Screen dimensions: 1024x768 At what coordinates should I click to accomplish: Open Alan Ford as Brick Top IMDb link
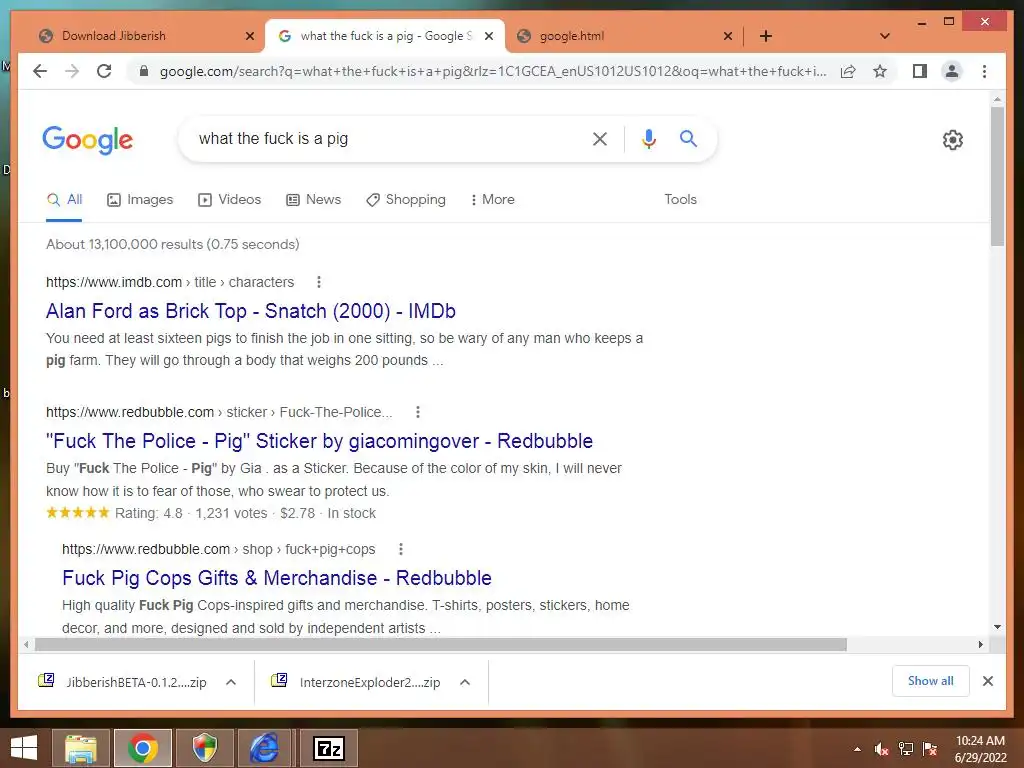pos(251,311)
